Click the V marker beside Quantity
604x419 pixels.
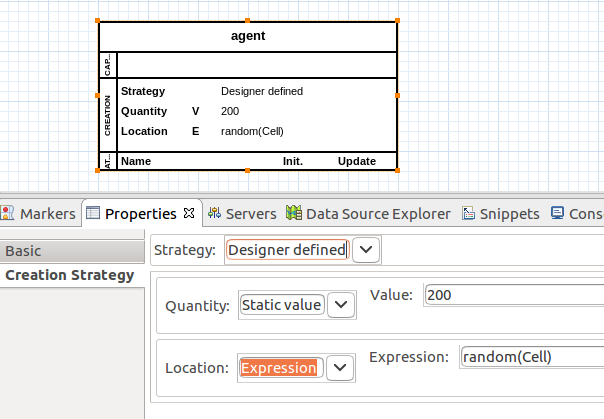click(196, 111)
